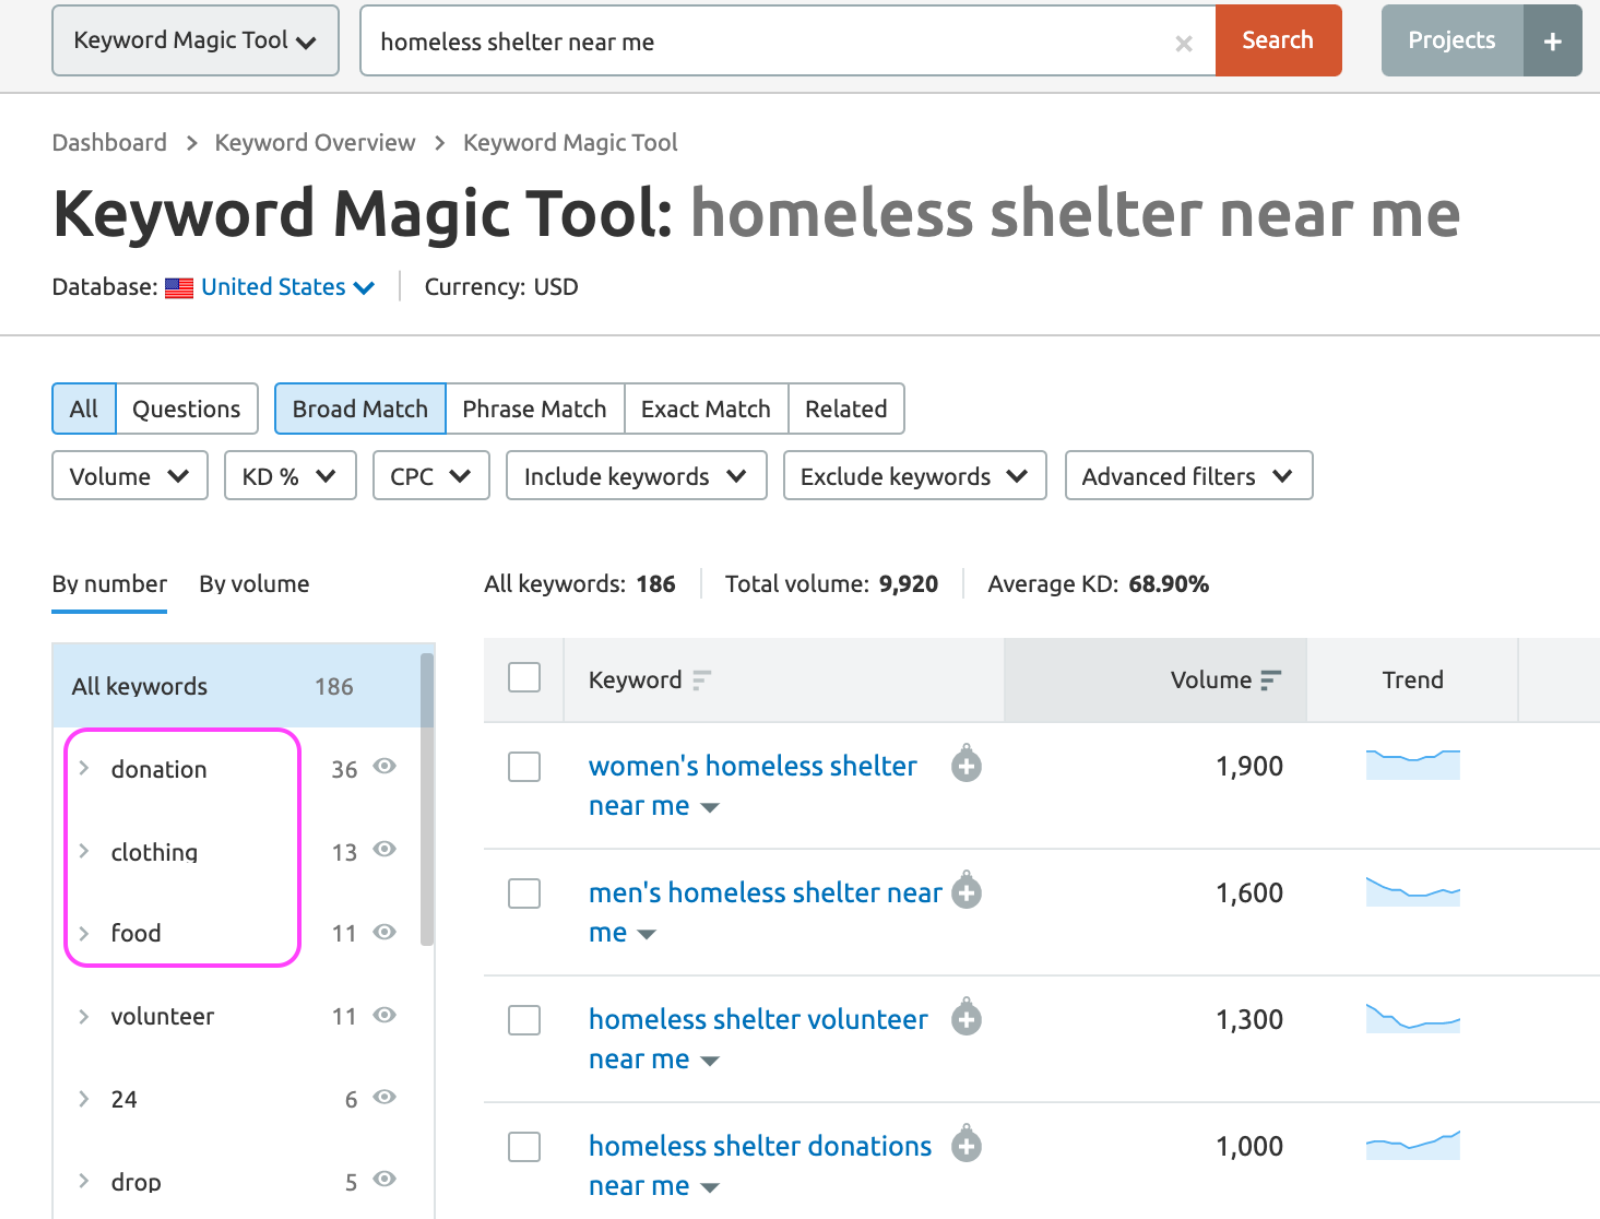Viewport: 1600px width, 1219px height.
Task: Open homeless shelter donations near me link
Action: pos(760,1165)
